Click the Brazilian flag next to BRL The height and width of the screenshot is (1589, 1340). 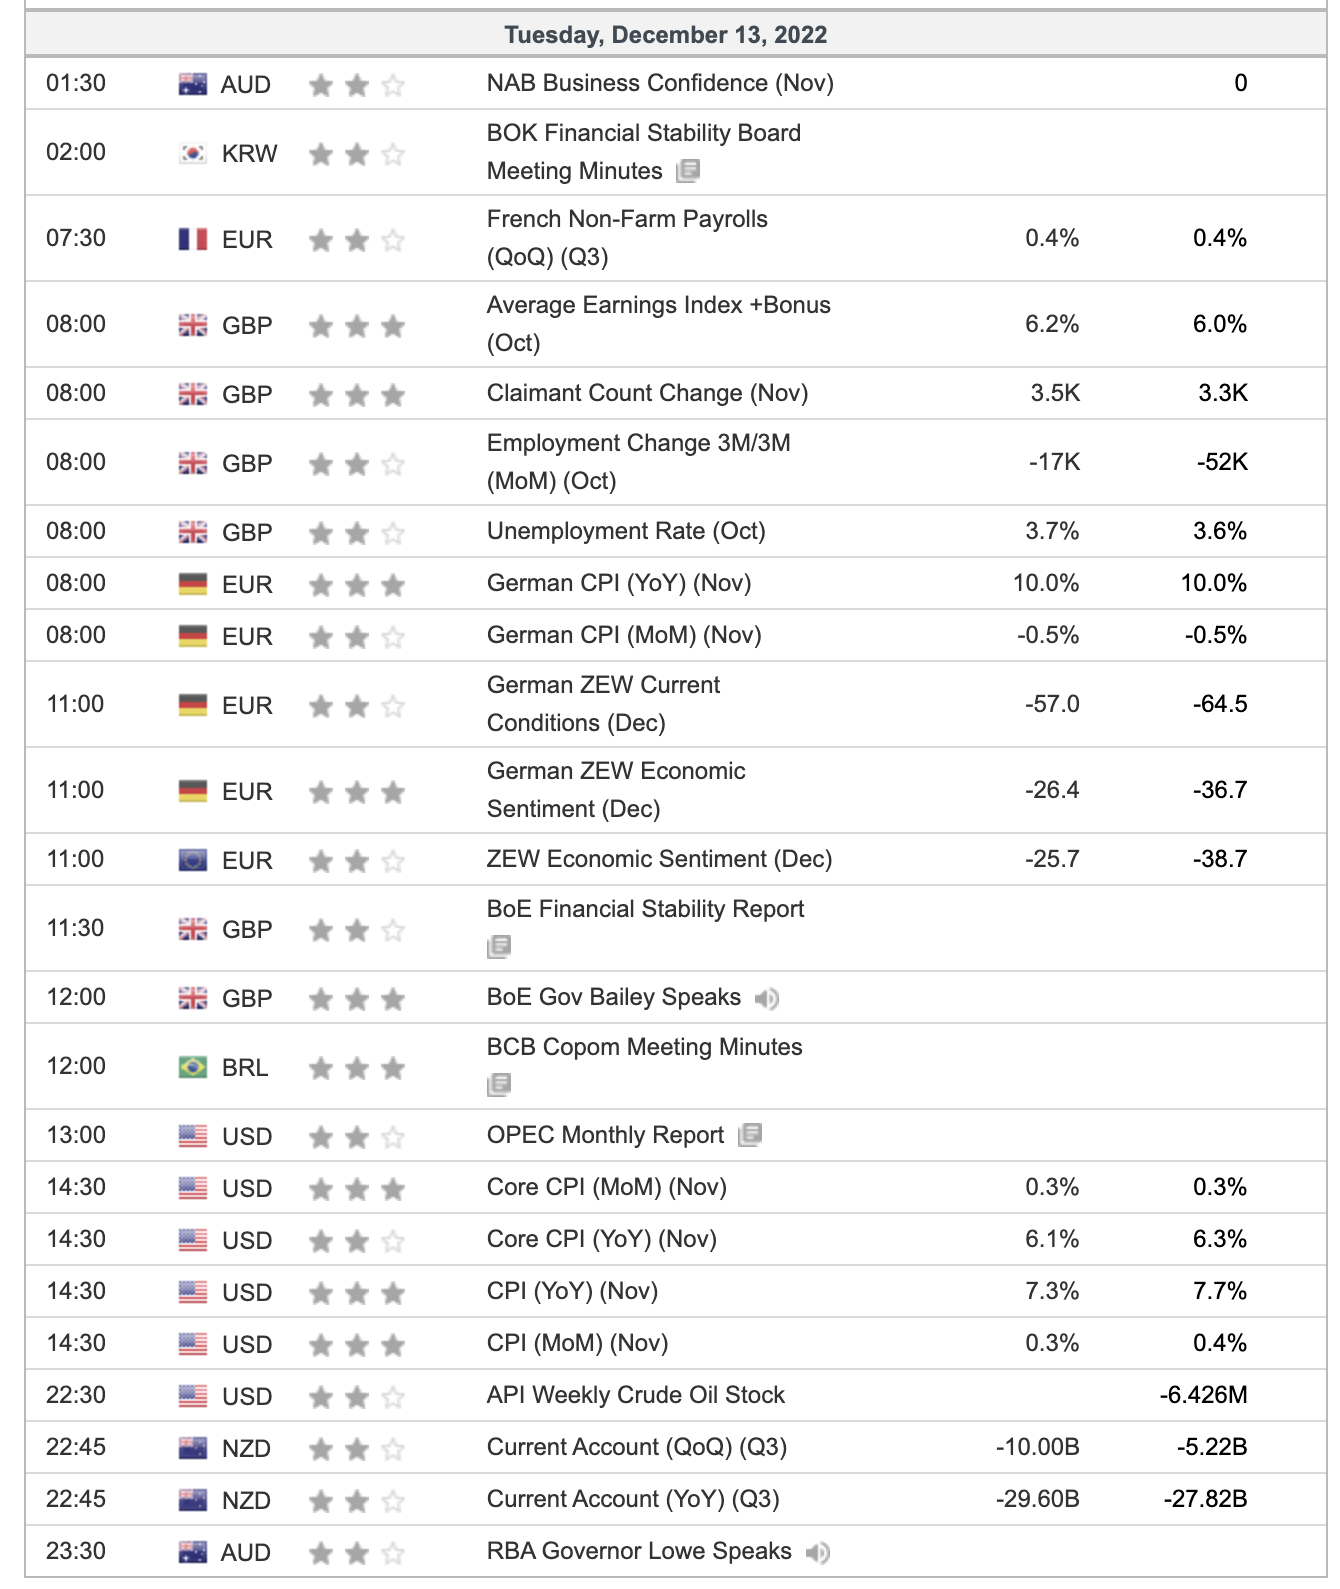[193, 1067]
